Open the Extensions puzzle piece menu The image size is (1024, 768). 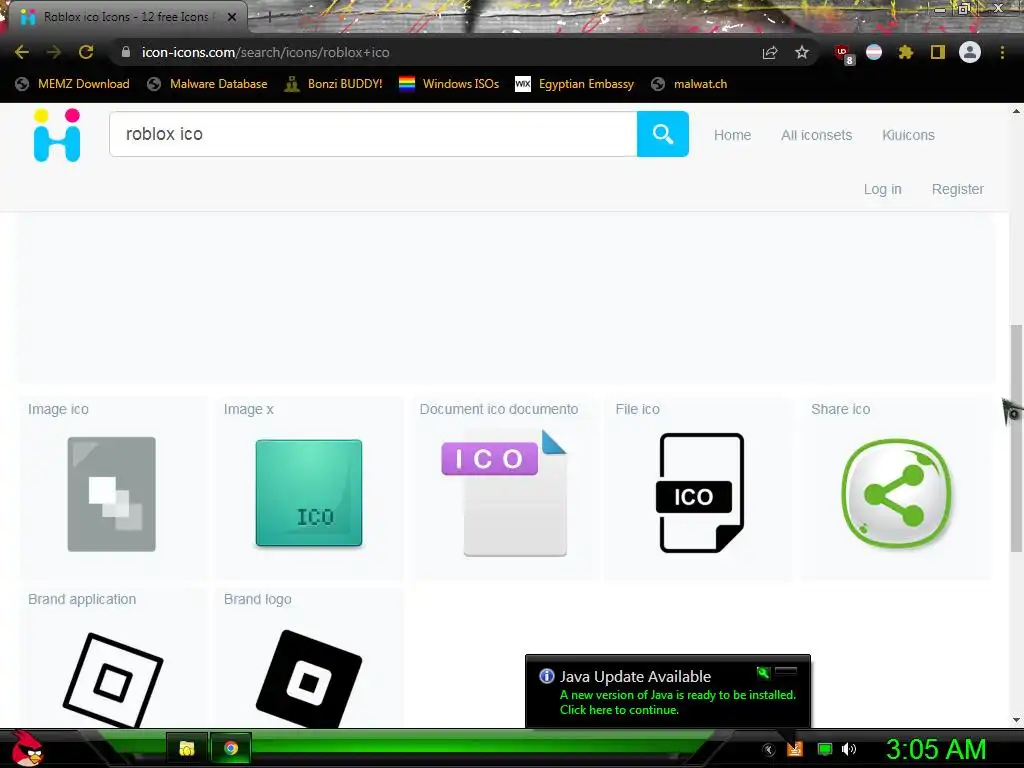(x=905, y=52)
